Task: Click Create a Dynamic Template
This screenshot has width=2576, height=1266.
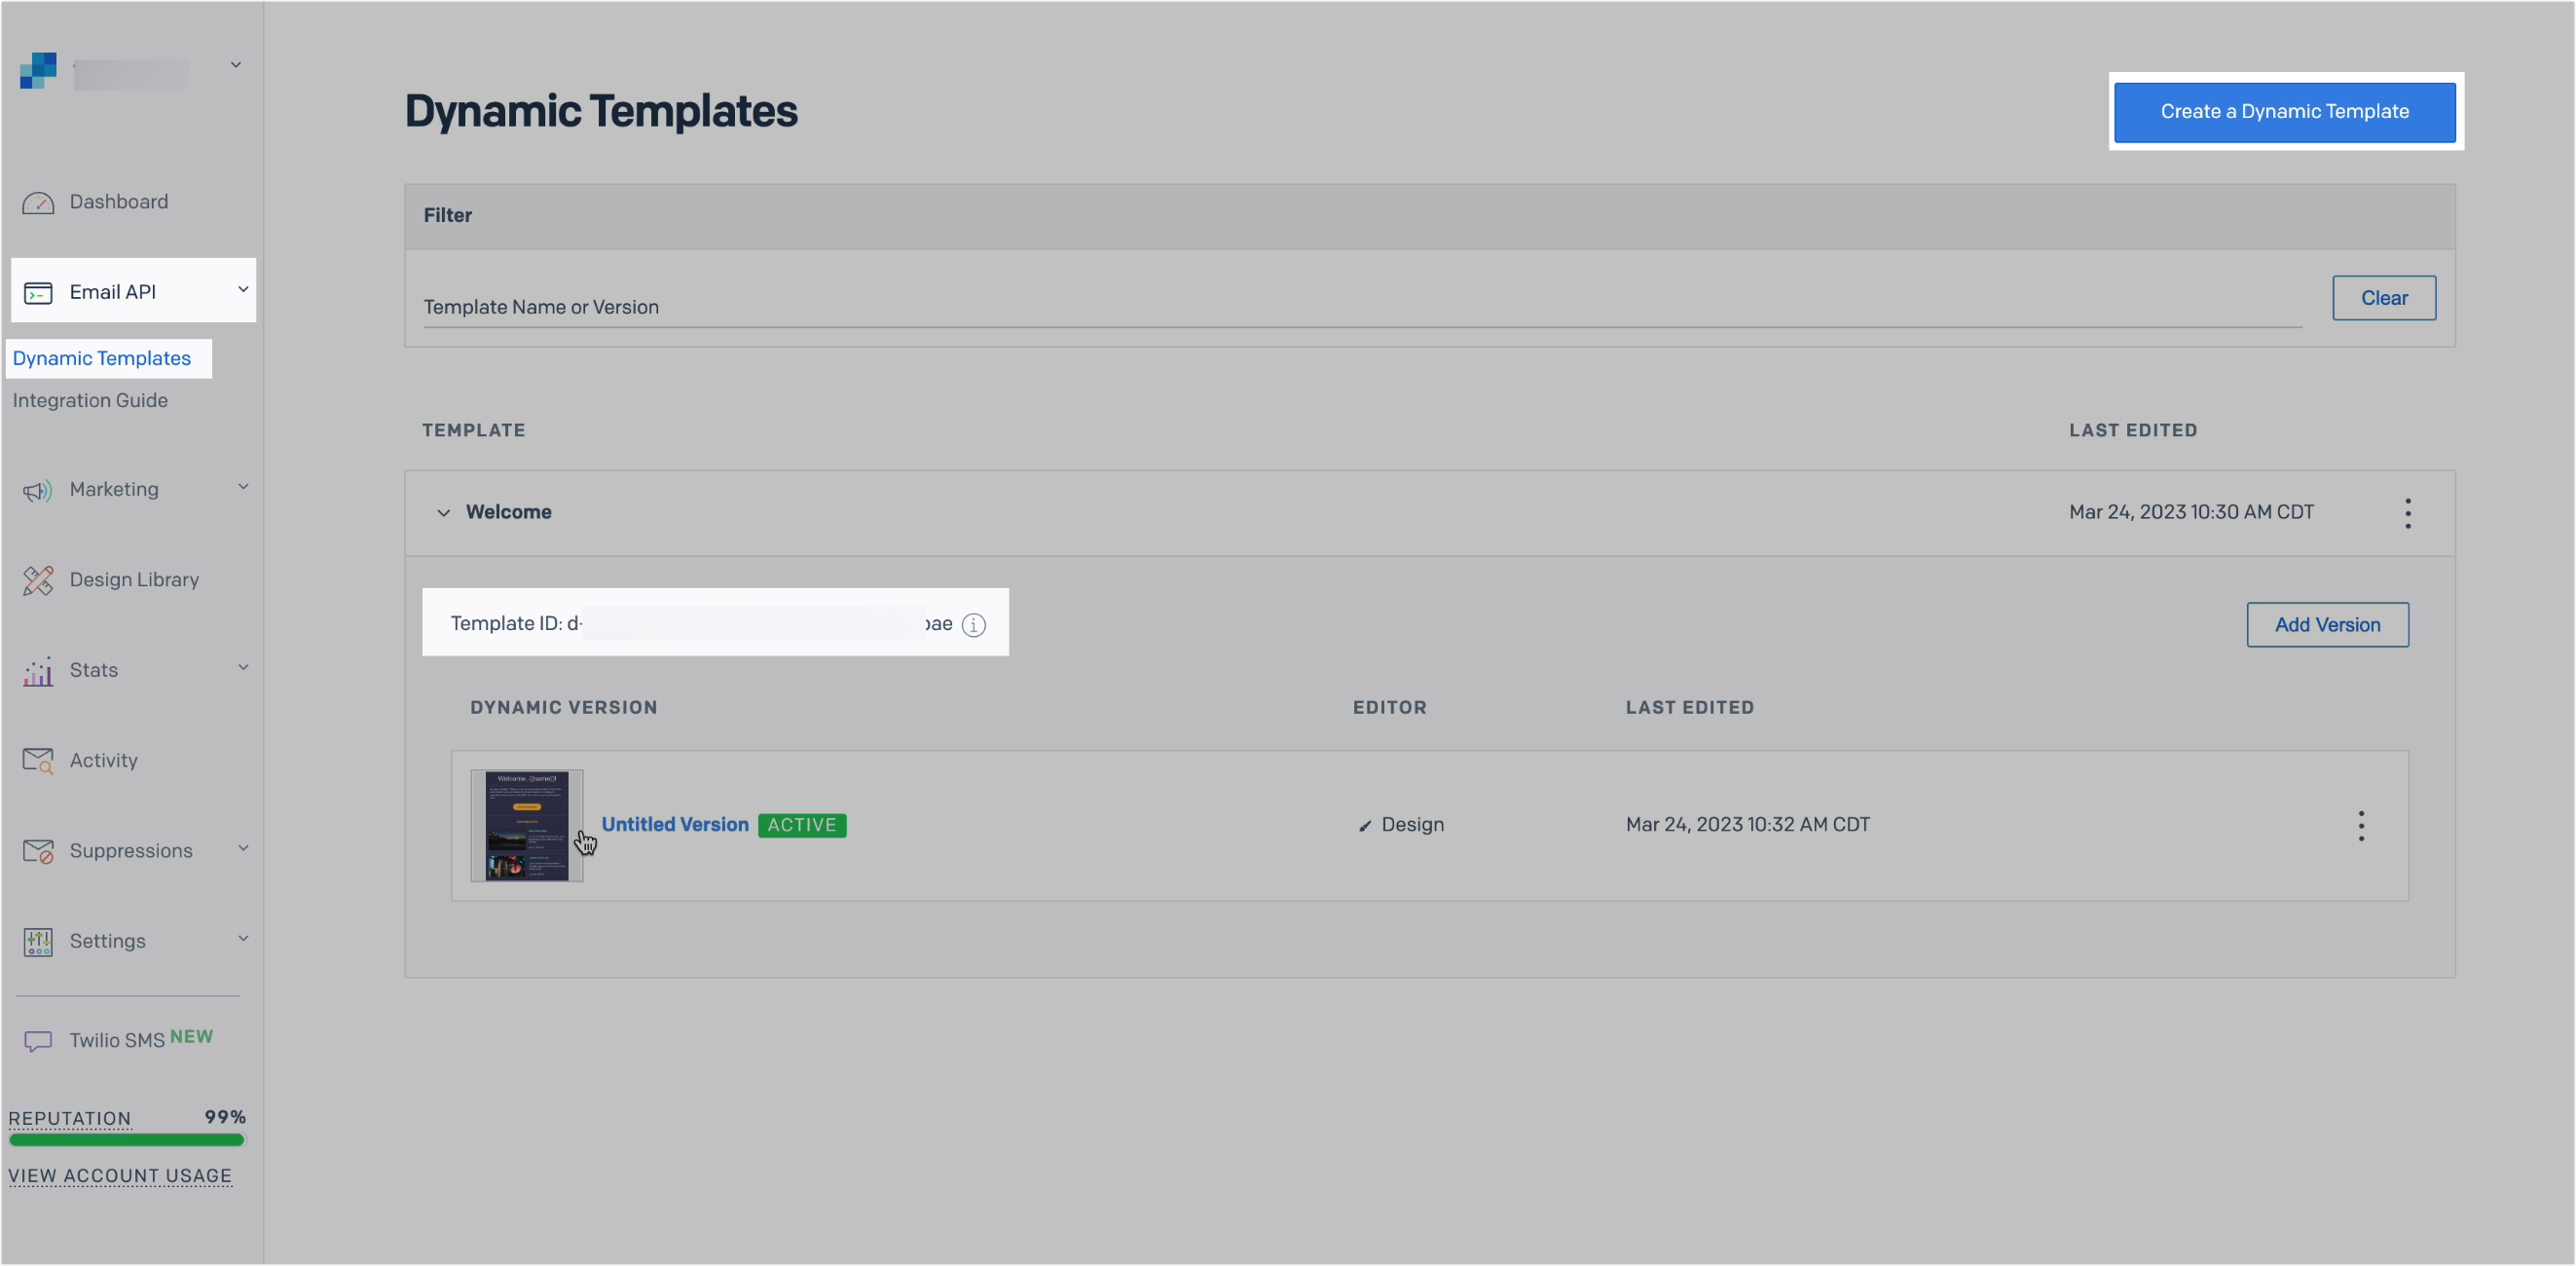Action: (2285, 111)
